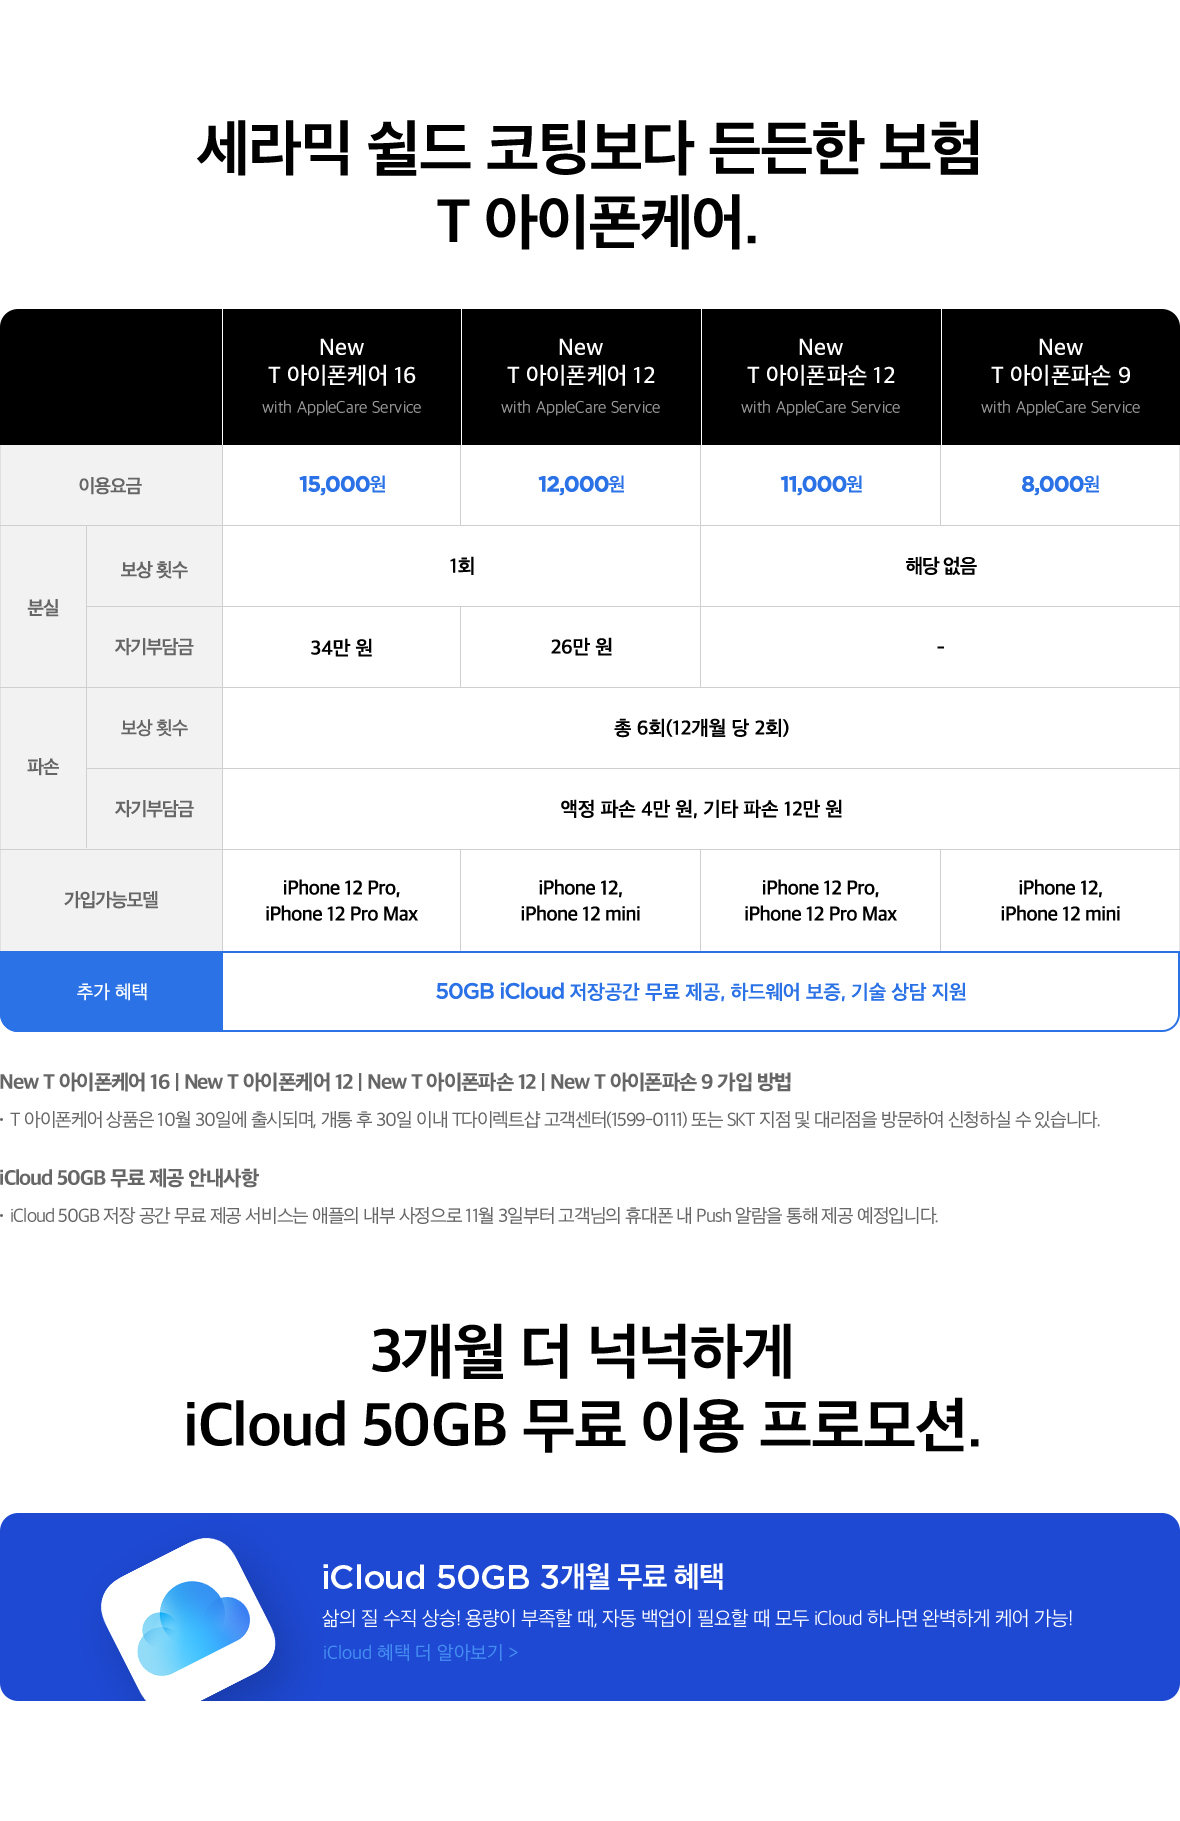1180x1821 pixels.
Task: Click the 'iPhone 12, iPhone 12 mini' cell under 아이폰파손 9
Action: point(1060,901)
